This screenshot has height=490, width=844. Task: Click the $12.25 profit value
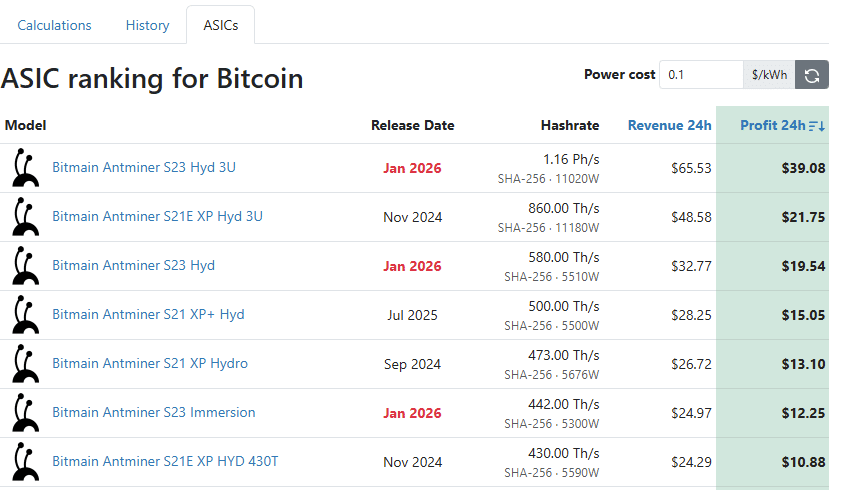tap(803, 414)
